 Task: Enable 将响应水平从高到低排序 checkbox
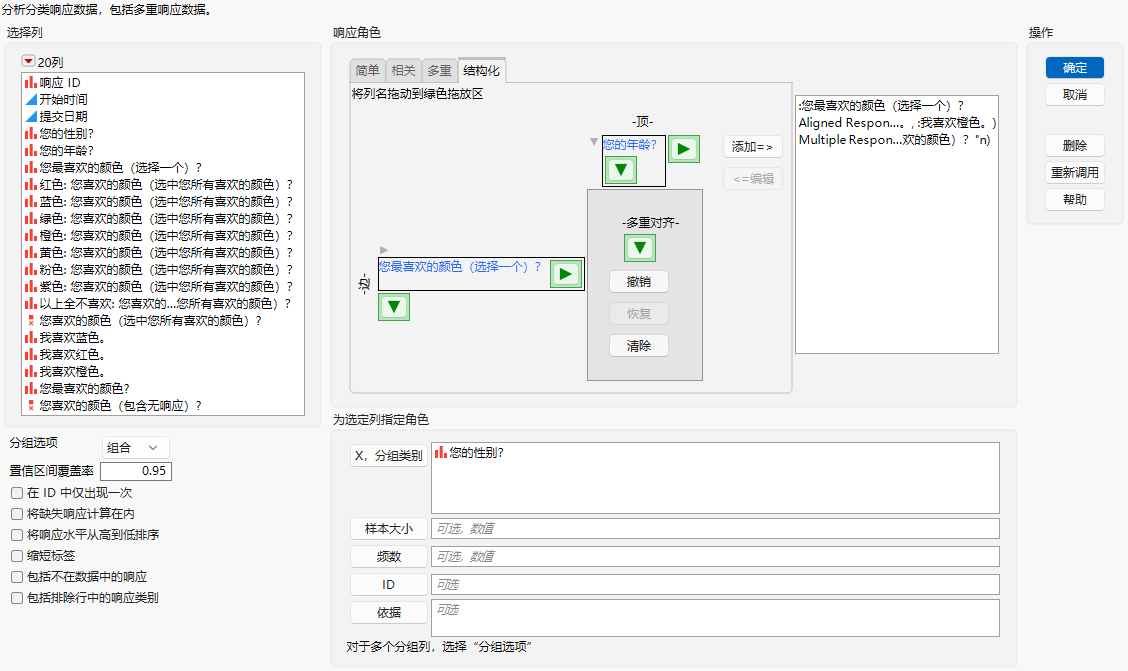pos(17,535)
